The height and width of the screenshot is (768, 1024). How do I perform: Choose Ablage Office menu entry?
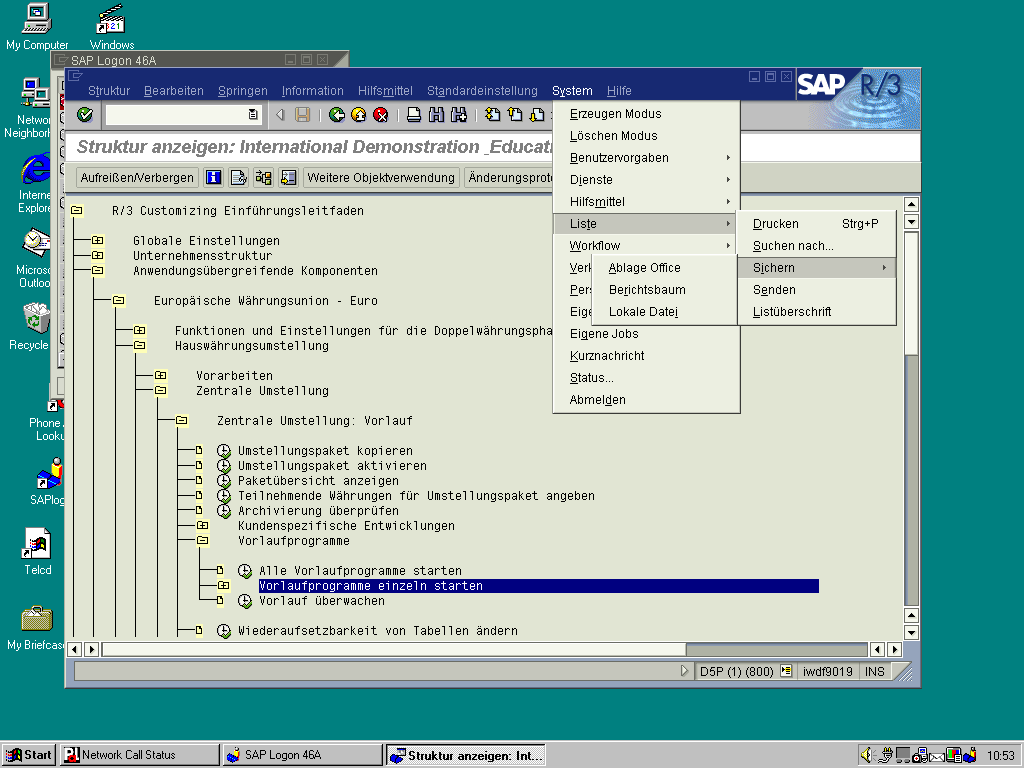[664, 267]
